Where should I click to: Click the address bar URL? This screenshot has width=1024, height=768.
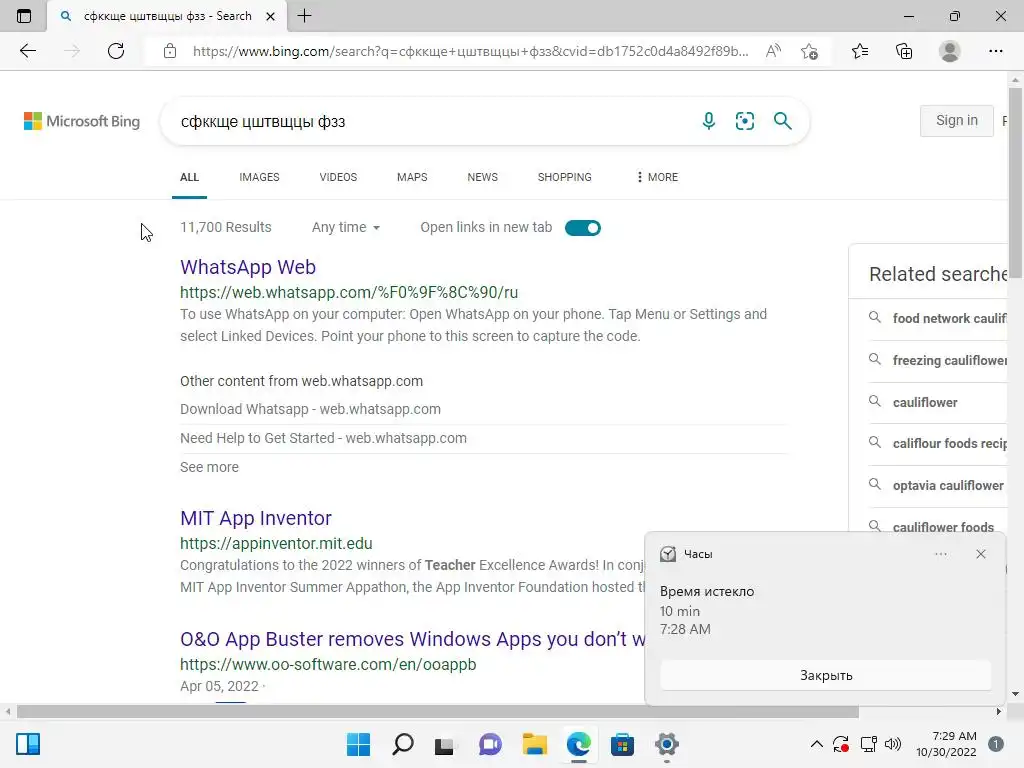pos(470,51)
